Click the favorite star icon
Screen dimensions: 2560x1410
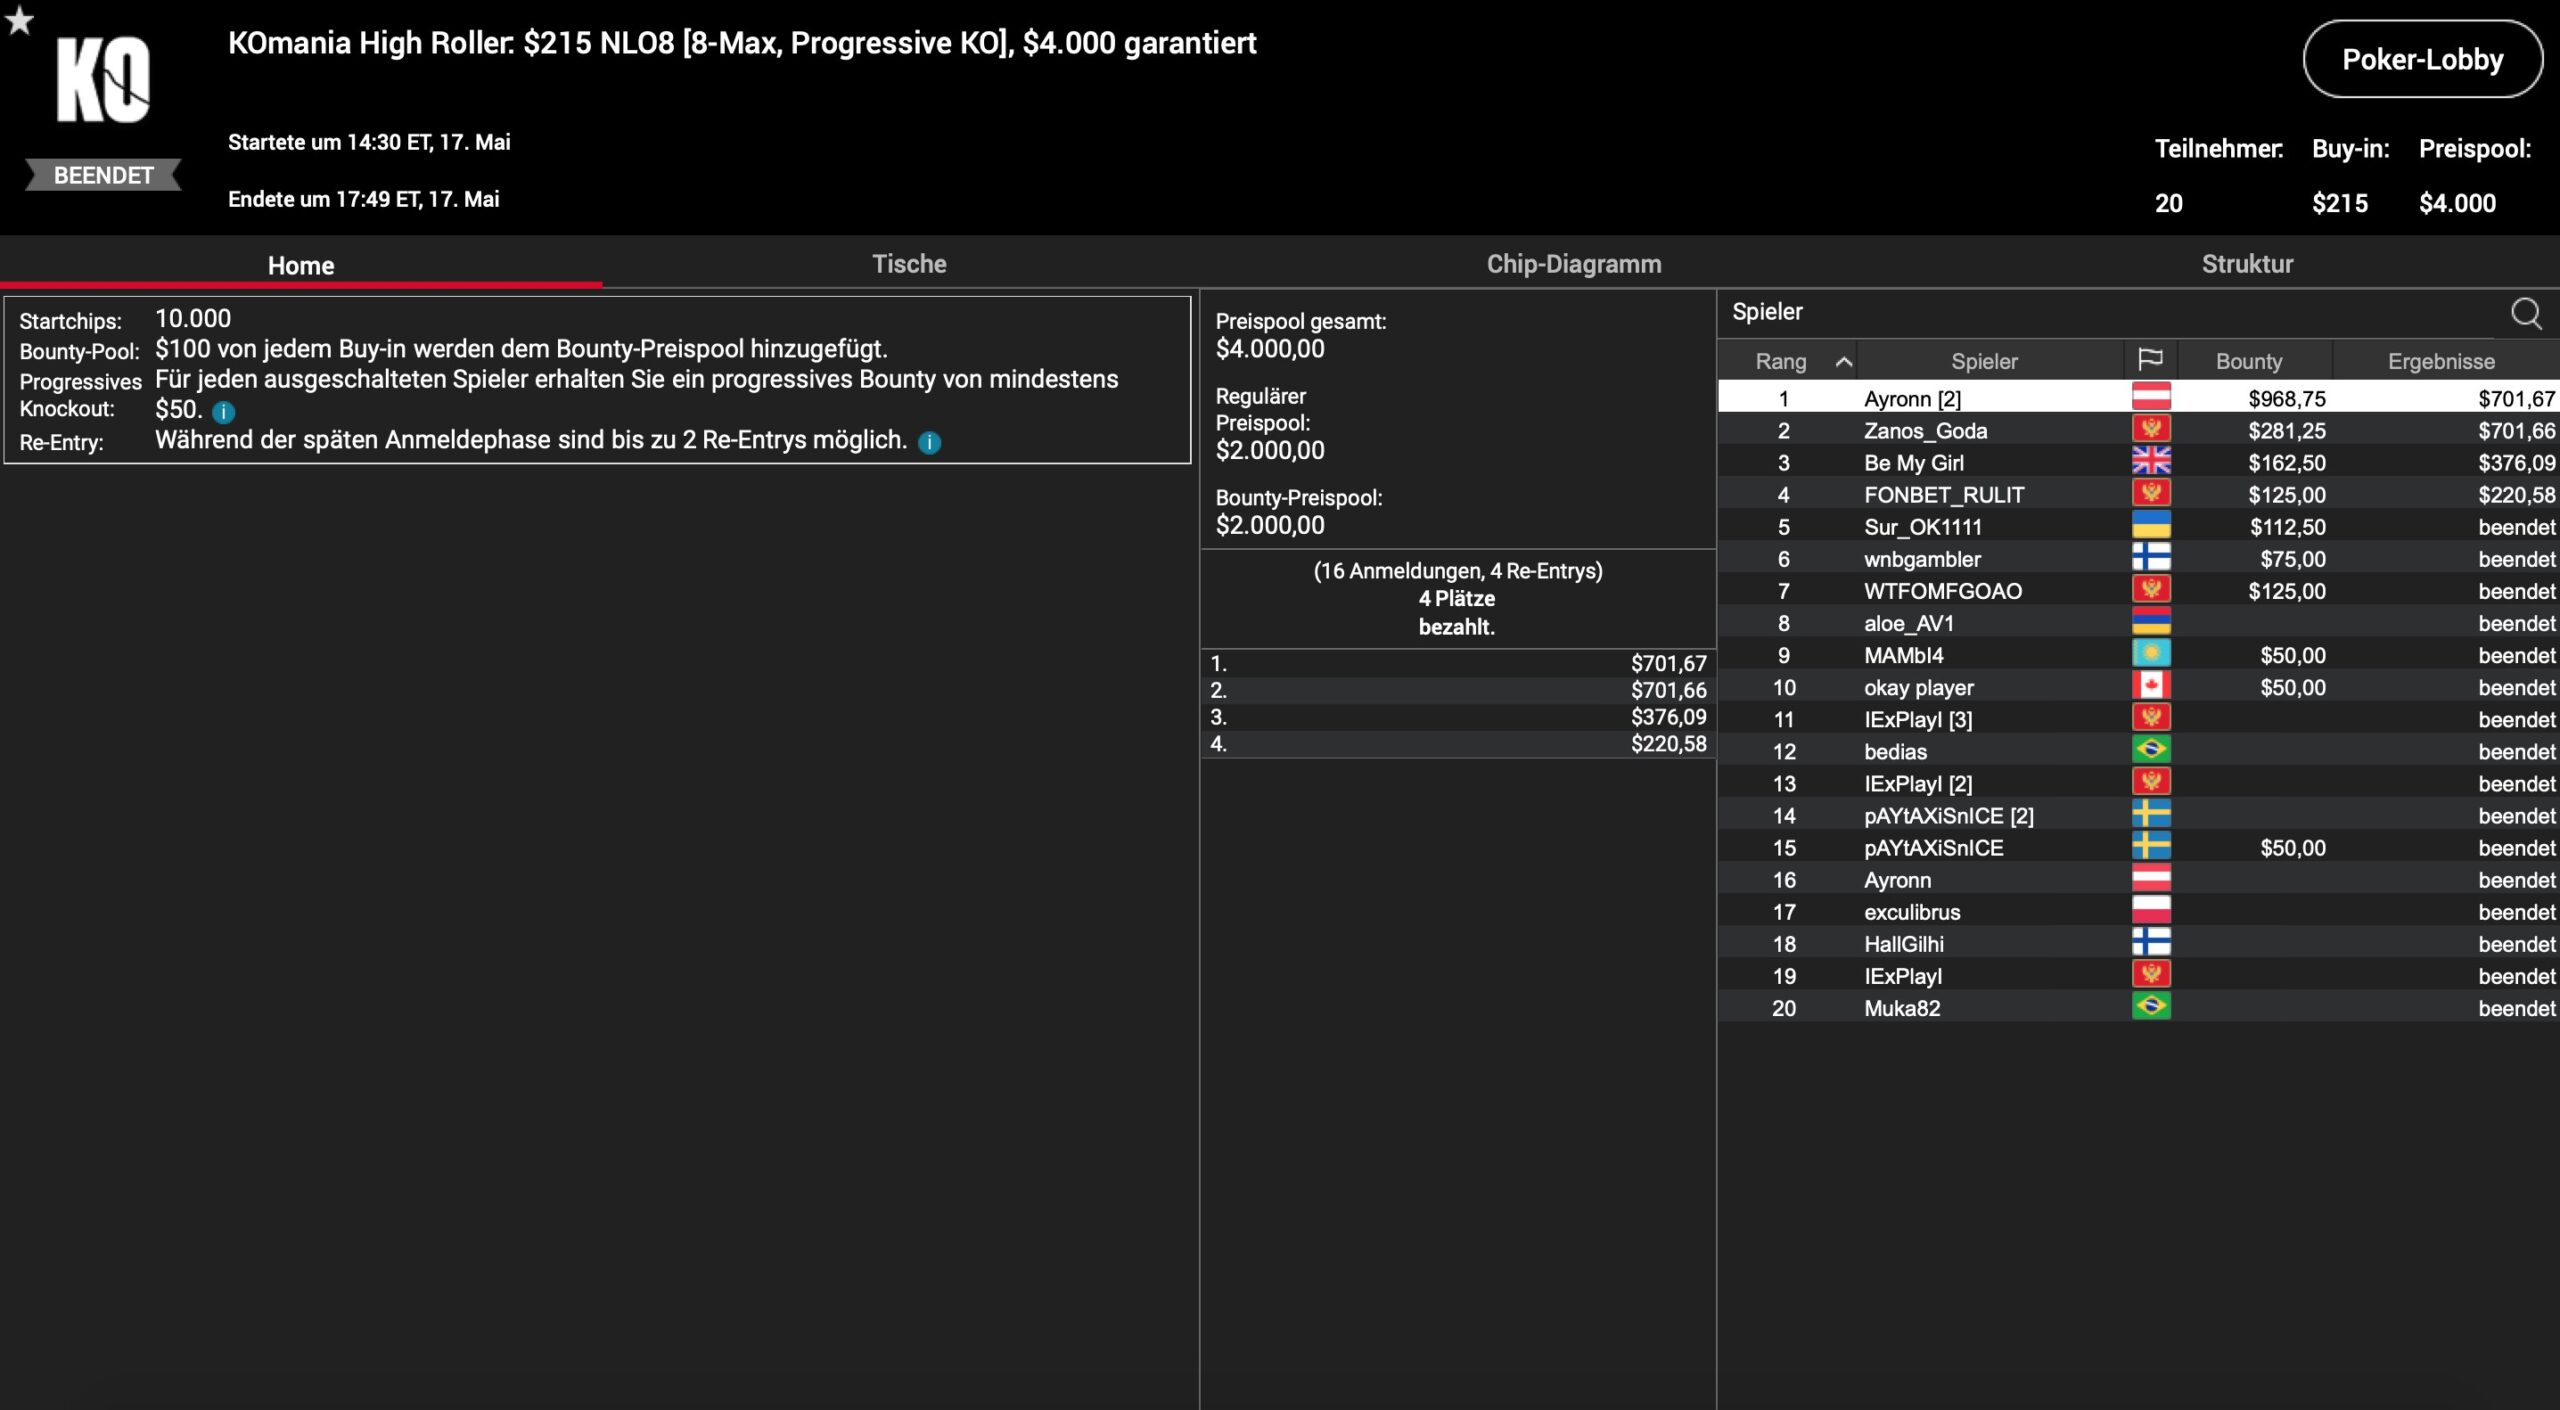19,20
